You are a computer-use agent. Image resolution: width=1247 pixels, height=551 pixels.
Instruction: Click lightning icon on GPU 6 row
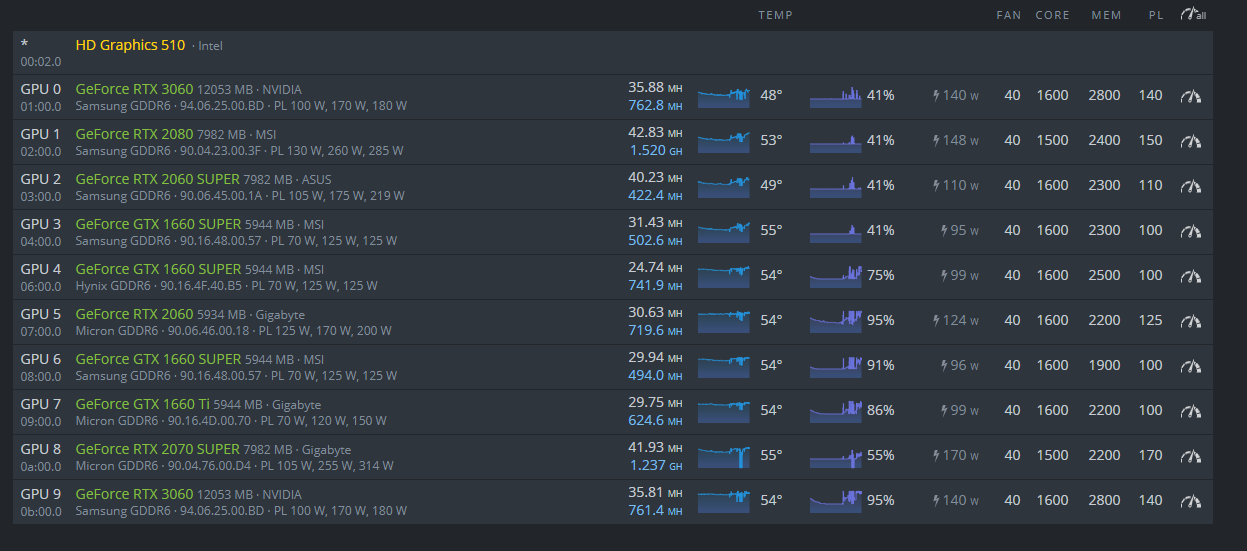[x=943, y=366]
